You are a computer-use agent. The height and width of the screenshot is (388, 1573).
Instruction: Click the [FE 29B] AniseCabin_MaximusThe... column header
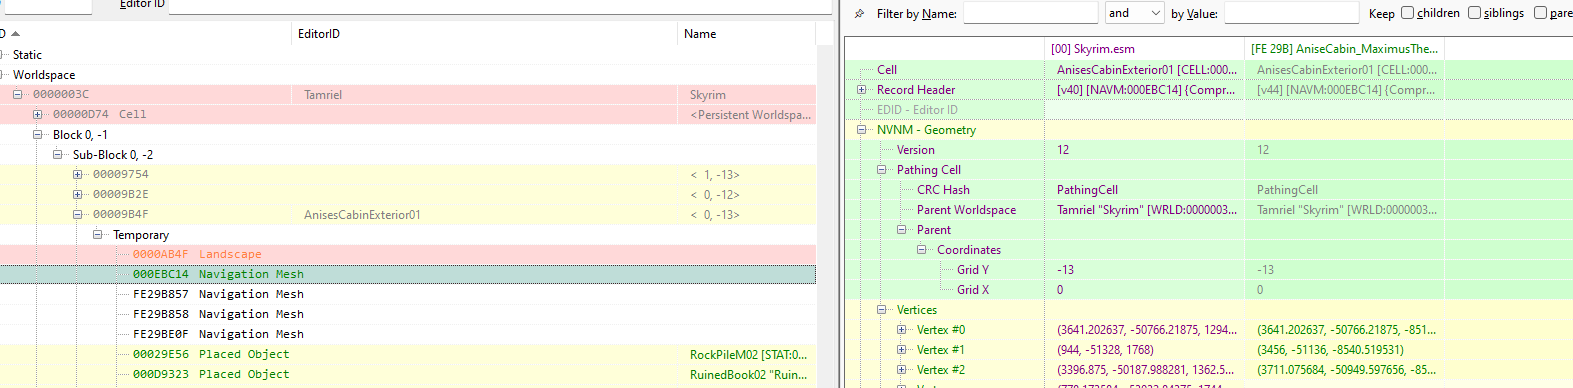coord(1345,48)
